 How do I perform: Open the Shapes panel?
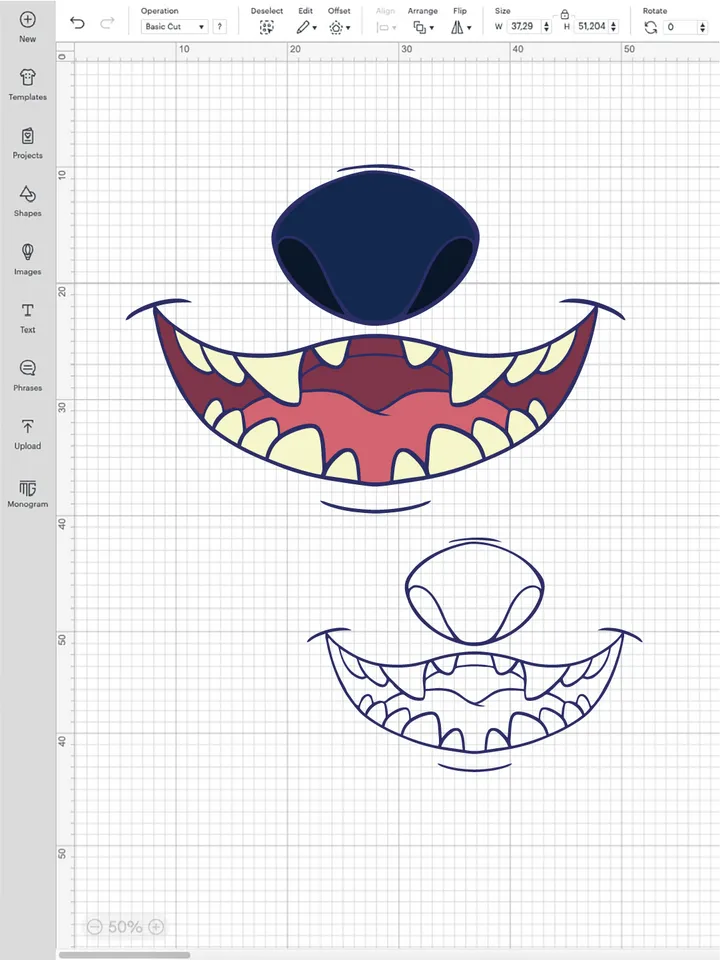coord(28,200)
